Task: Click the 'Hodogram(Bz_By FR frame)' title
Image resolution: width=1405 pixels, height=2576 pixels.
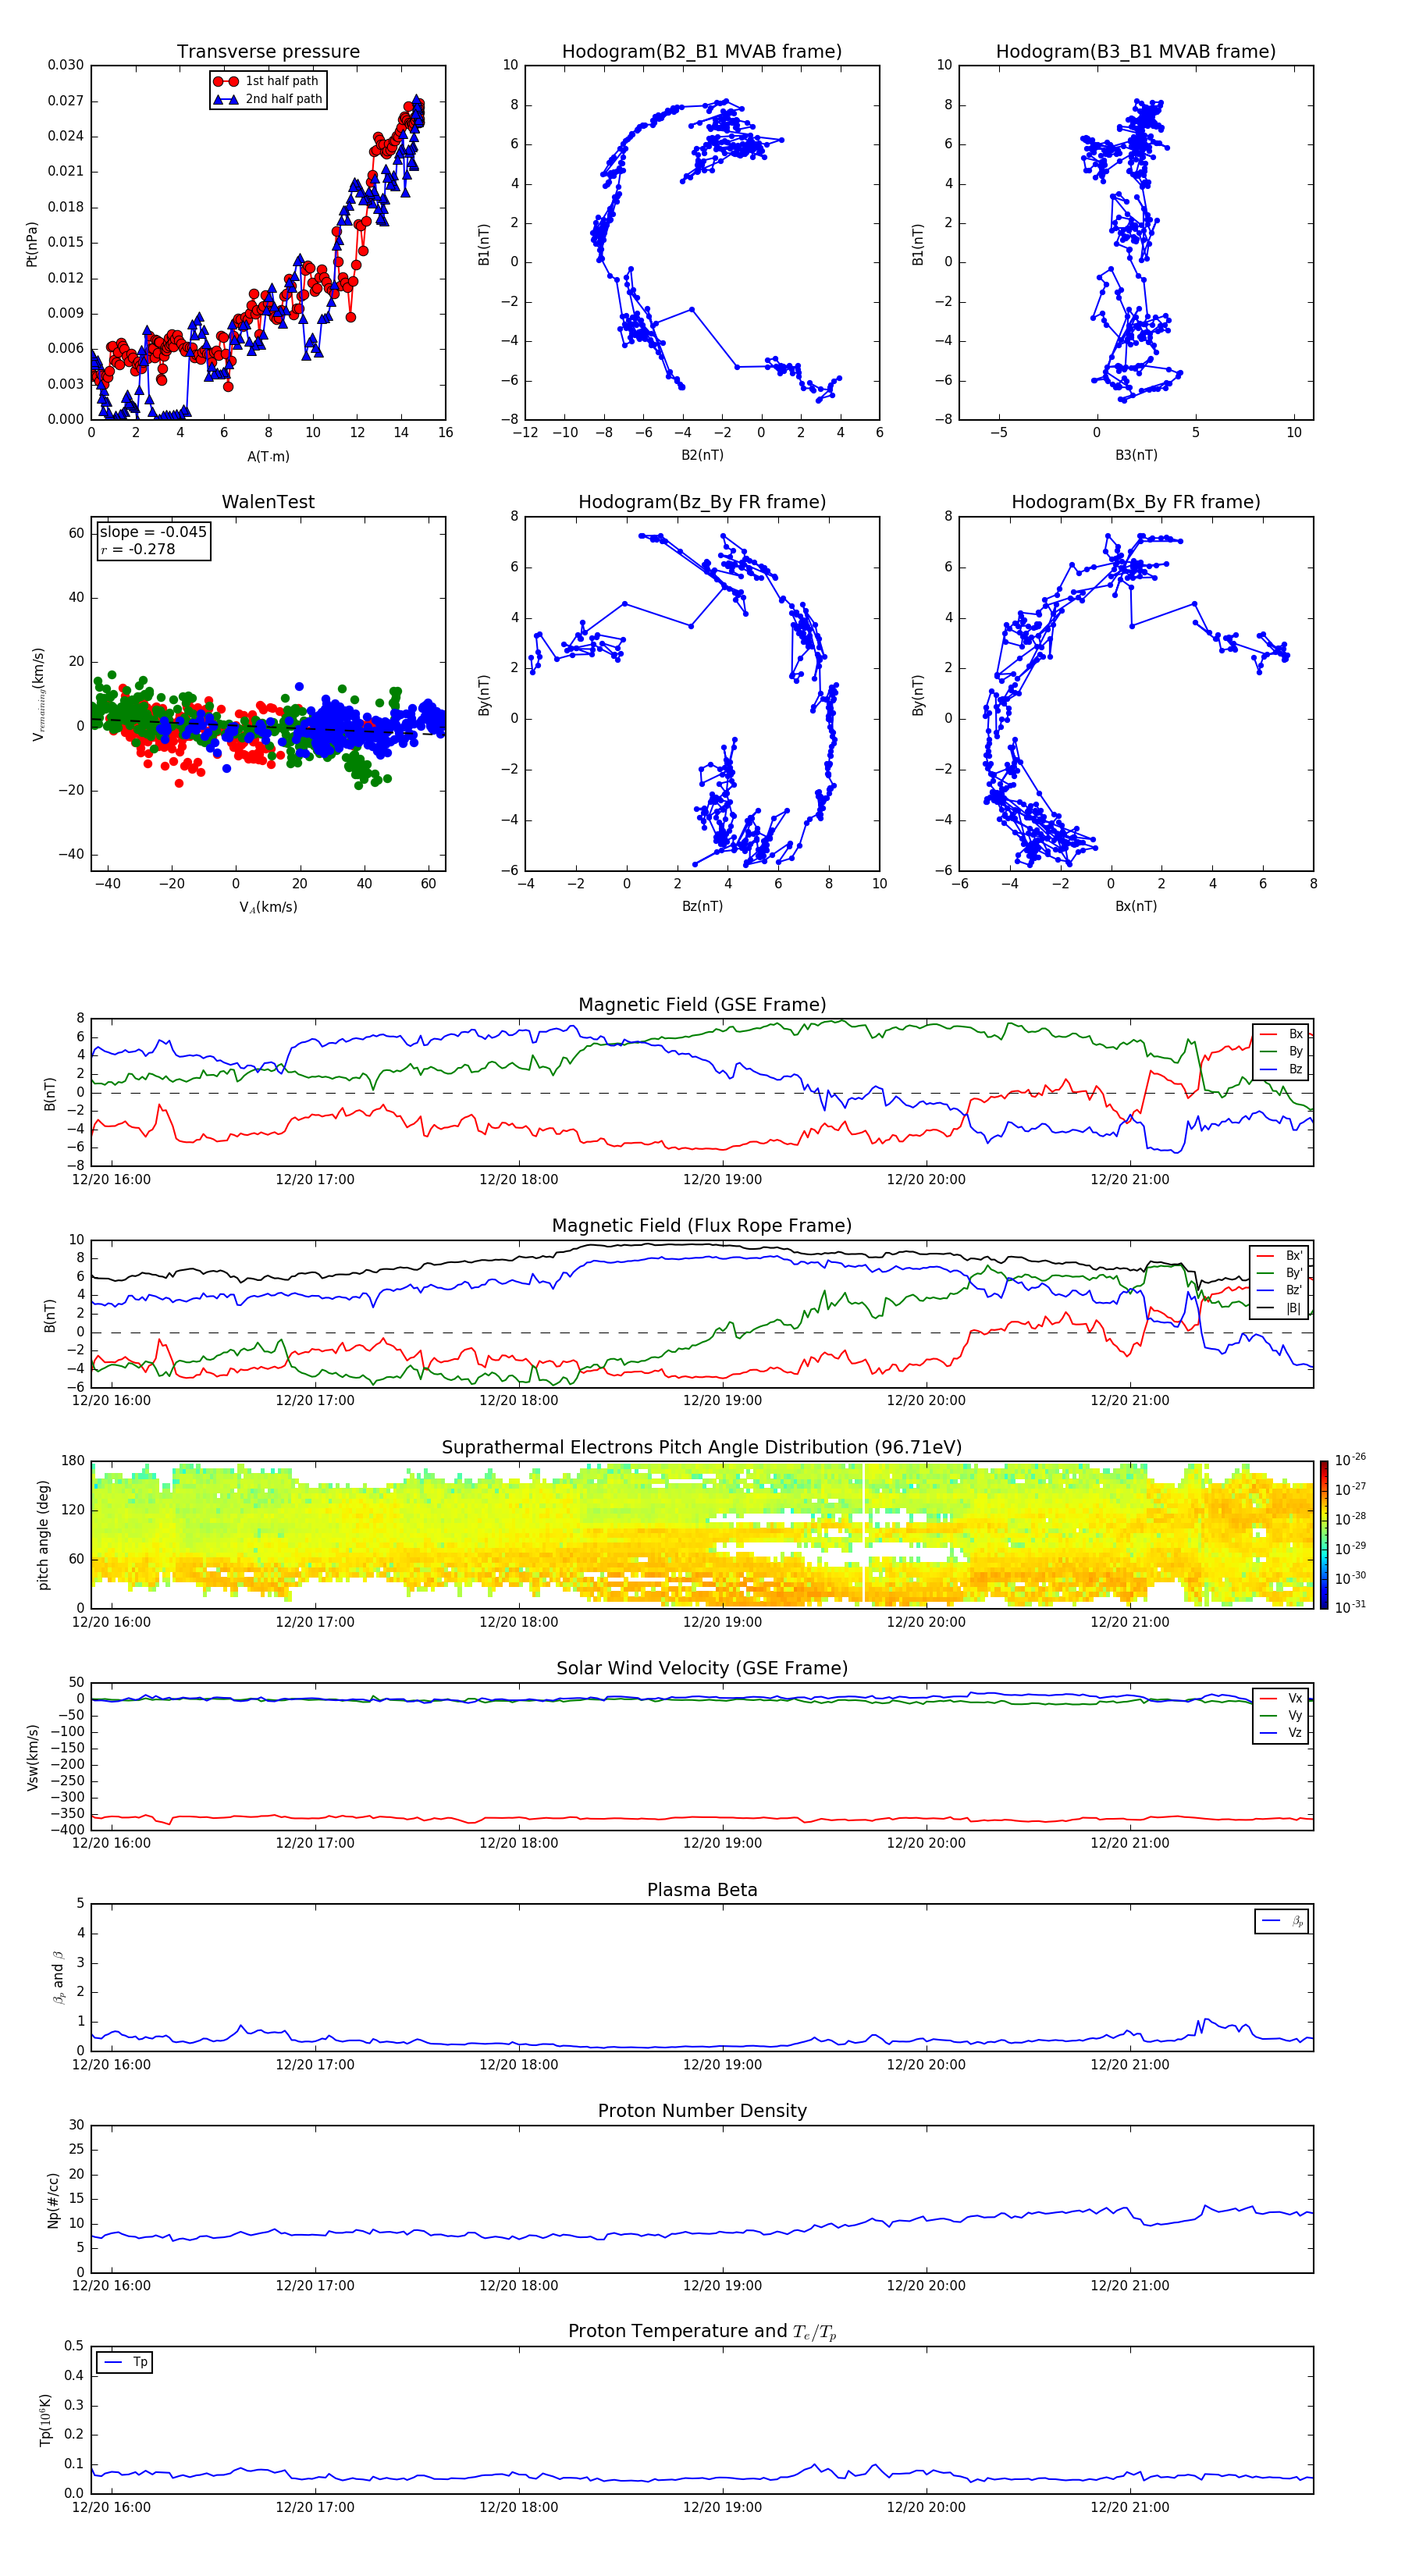Action: (702, 502)
